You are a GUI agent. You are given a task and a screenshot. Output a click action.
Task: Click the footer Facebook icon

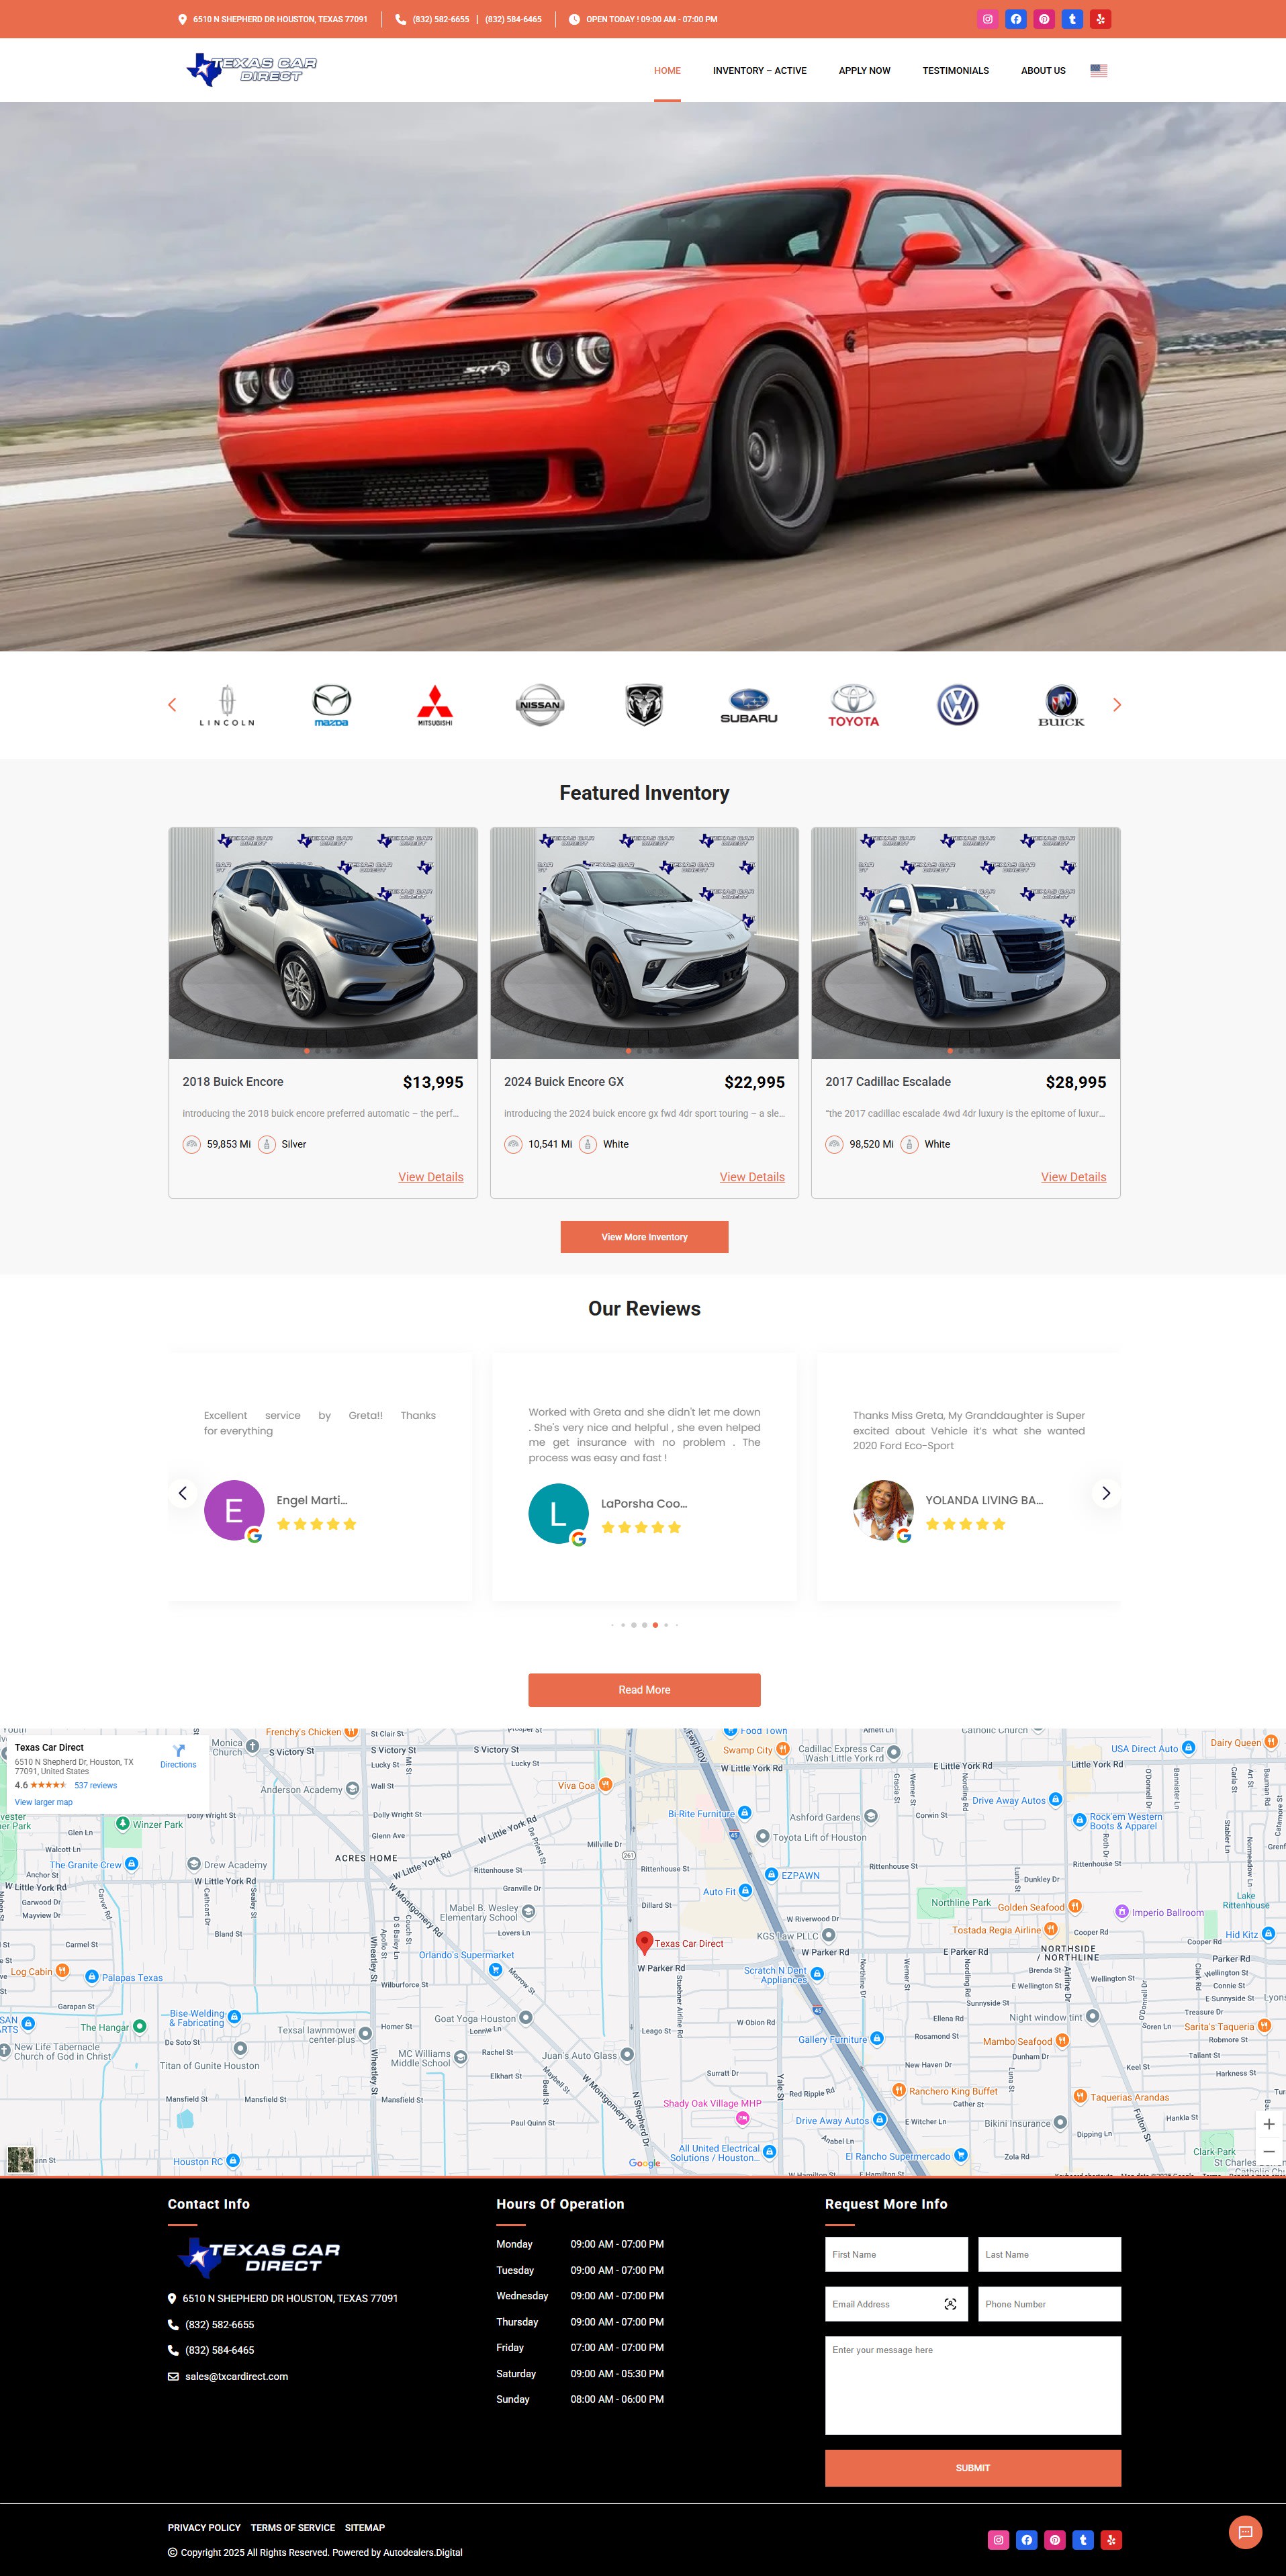click(x=1026, y=2539)
